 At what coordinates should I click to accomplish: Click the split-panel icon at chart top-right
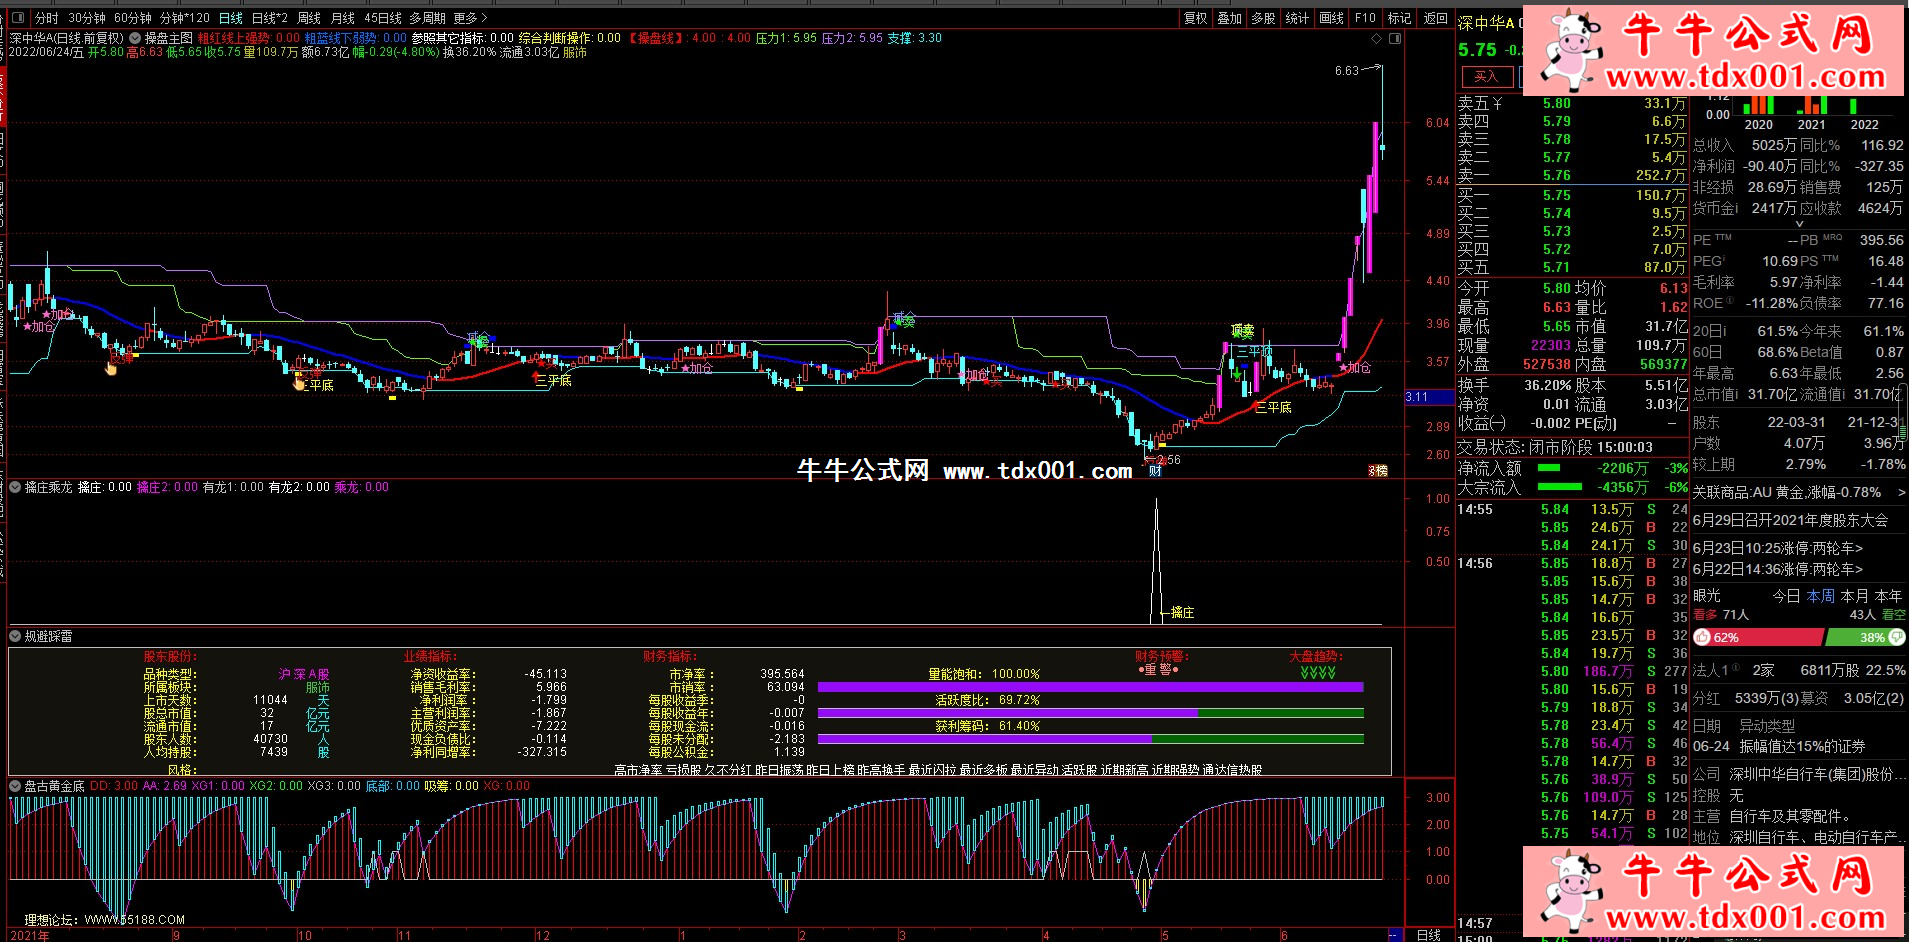1395,38
